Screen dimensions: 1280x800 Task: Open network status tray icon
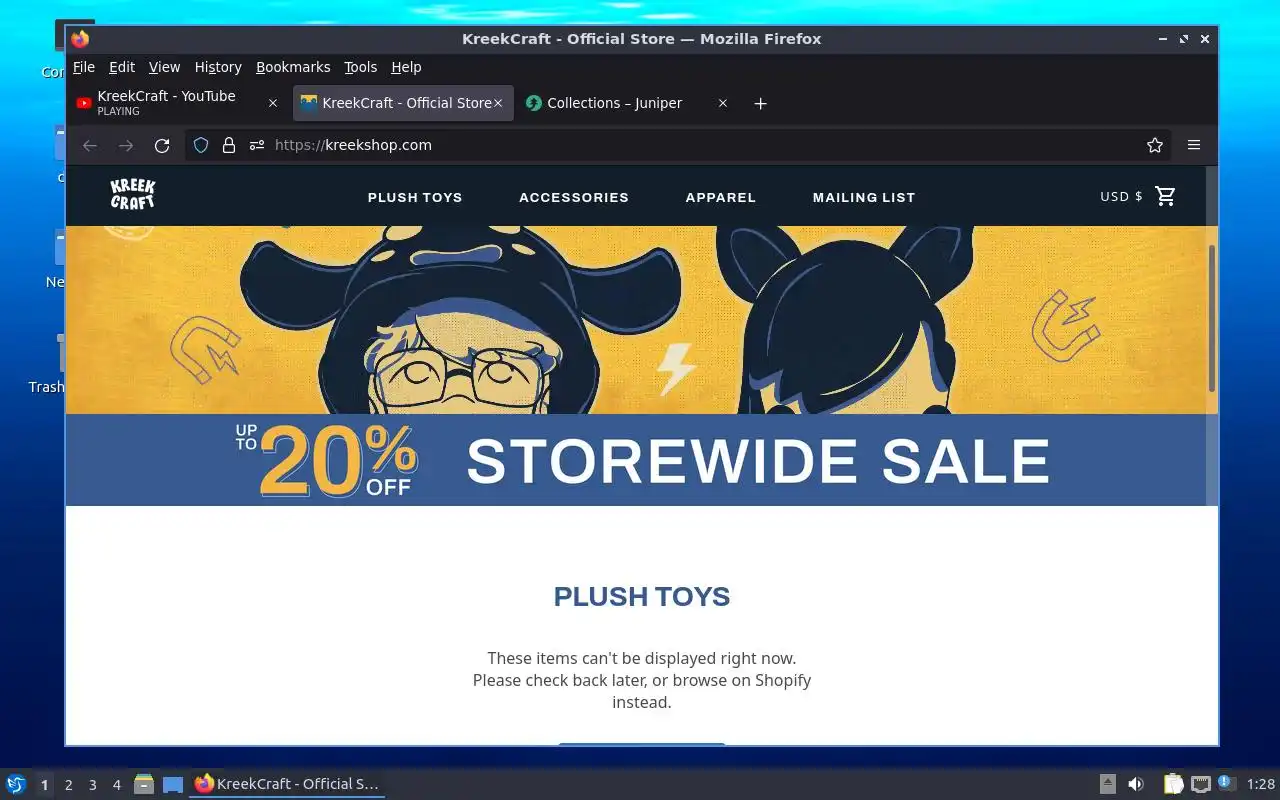(1200, 784)
